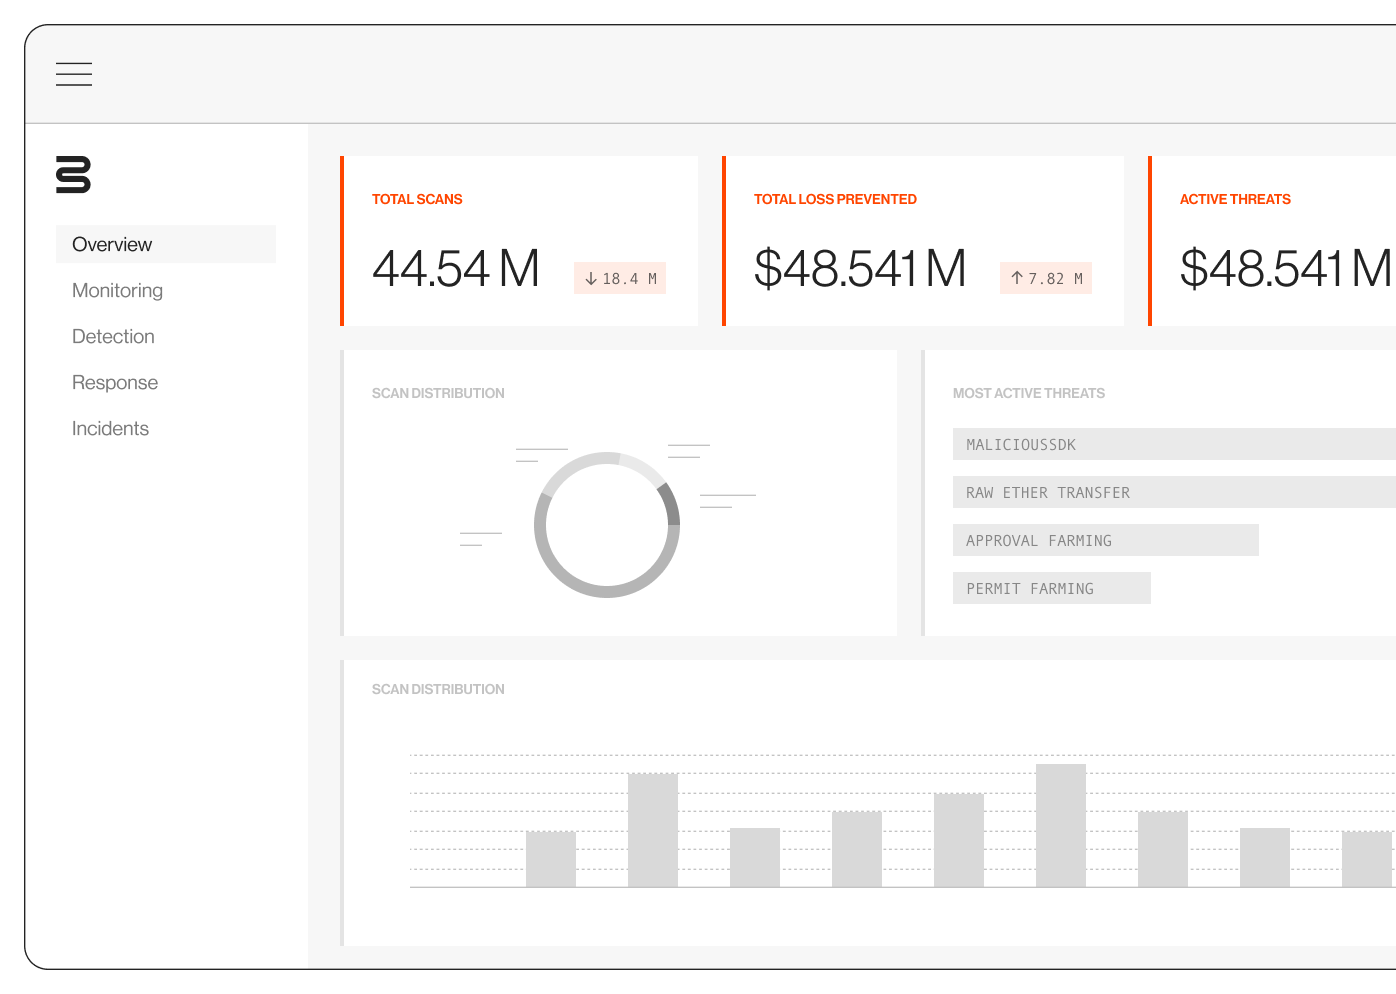Click the down arrow in the 18.4 M badge
1396x994 pixels.
[592, 278]
